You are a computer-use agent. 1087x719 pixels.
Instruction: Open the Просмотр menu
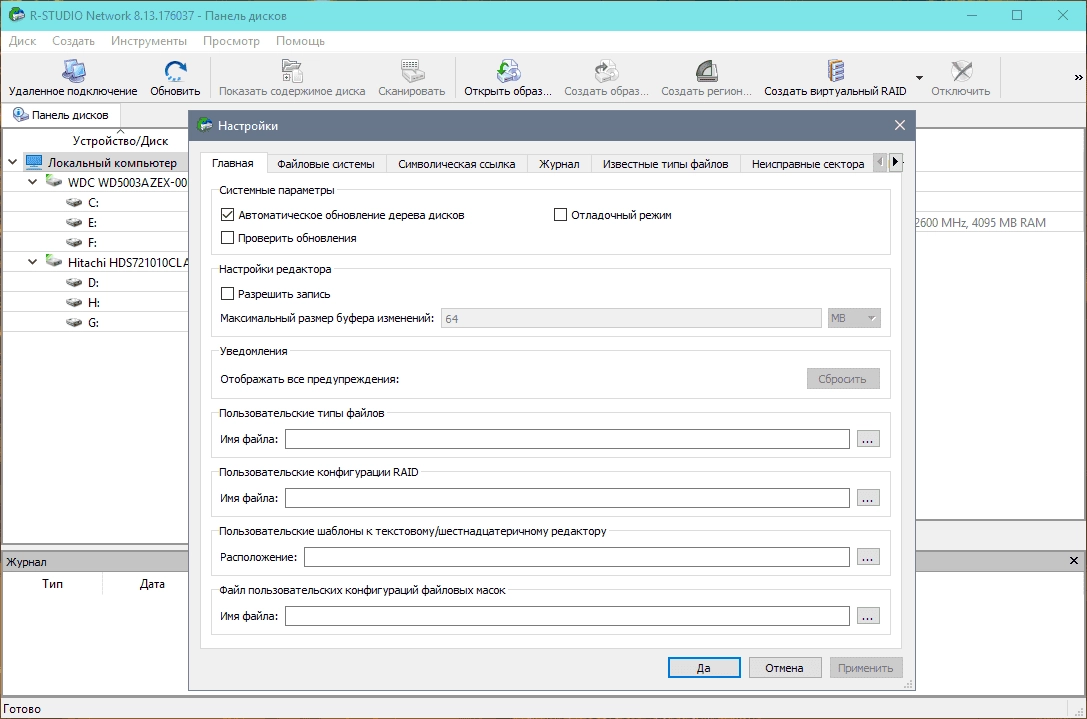(231, 41)
